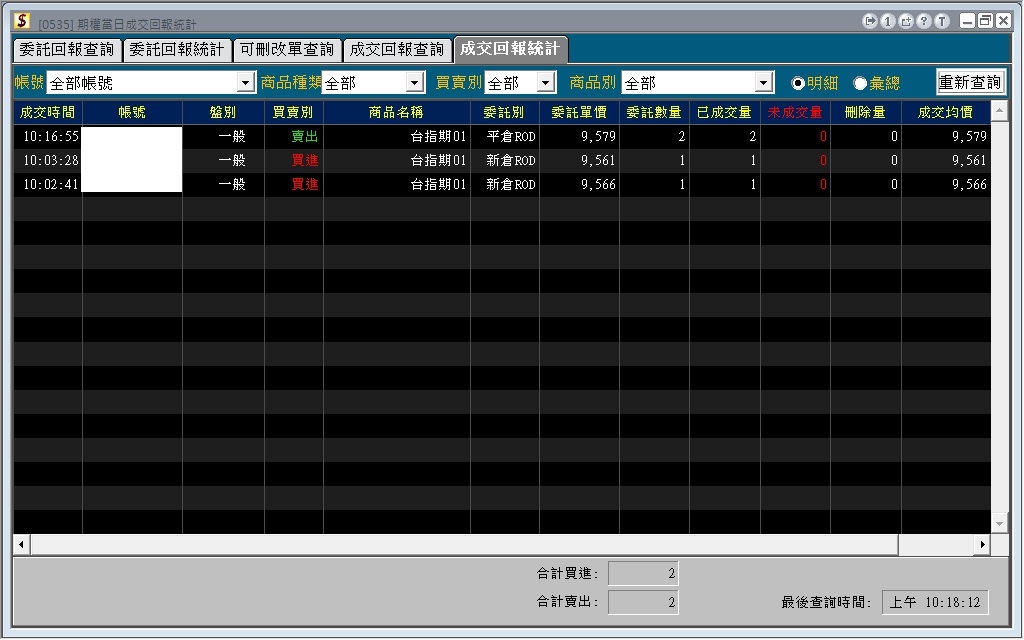This screenshot has width=1024, height=640.
Task: Click the vertical scrollbar up arrow
Action: tap(999, 111)
